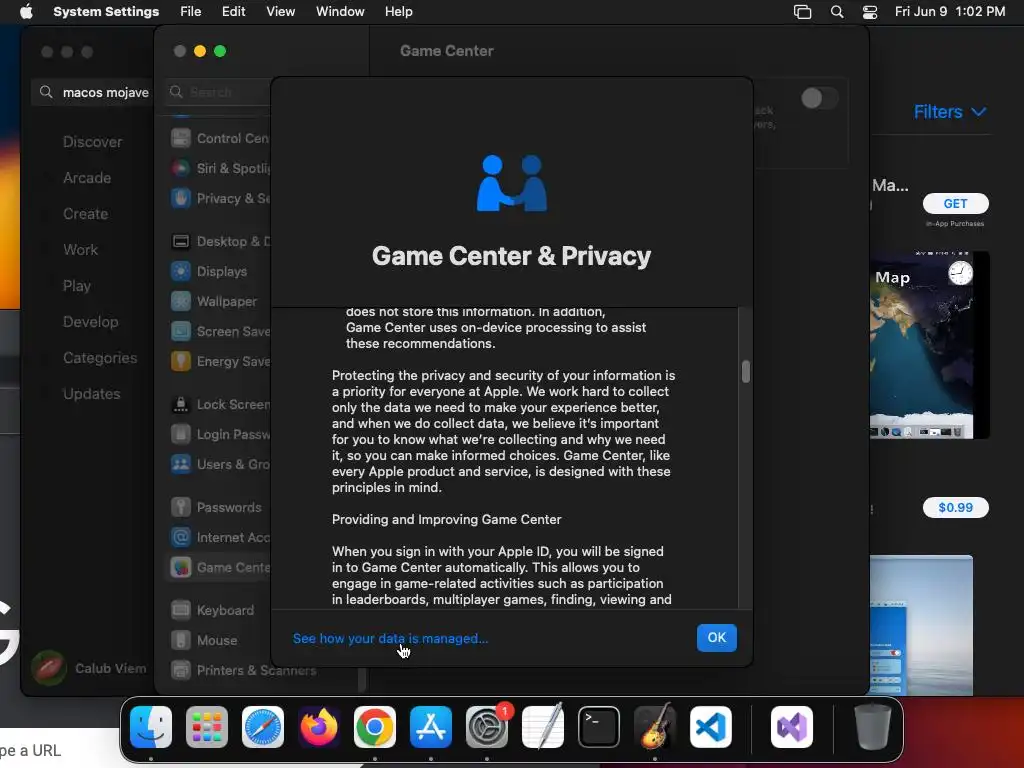The width and height of the screenshot is (1024, 768).
Task: Click the privacy dialog scrollbar thumb
Action: pos(746,372)
